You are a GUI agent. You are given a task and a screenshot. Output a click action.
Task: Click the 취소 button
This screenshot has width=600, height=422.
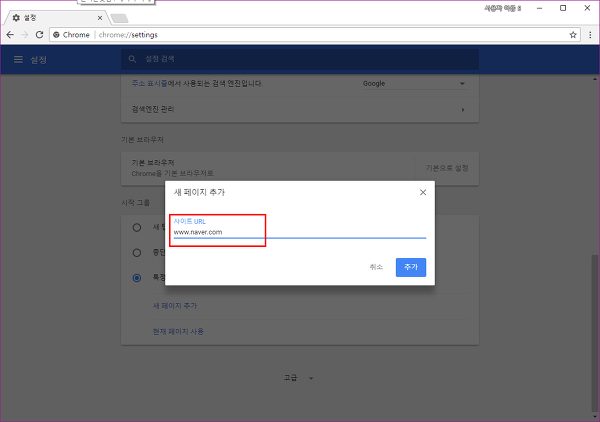pos(376,267)
